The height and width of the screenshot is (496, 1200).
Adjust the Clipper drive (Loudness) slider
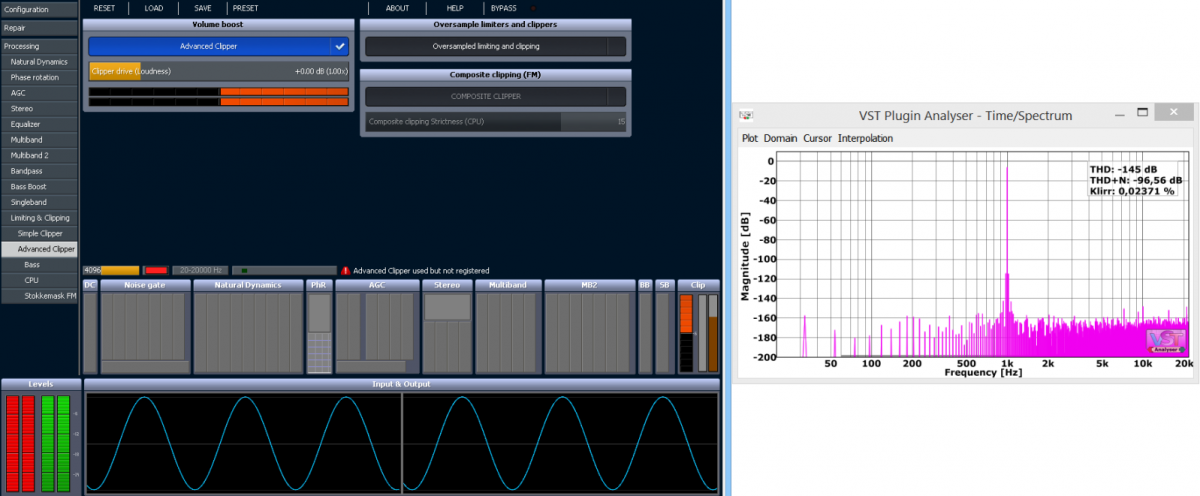tap(218, 71)
